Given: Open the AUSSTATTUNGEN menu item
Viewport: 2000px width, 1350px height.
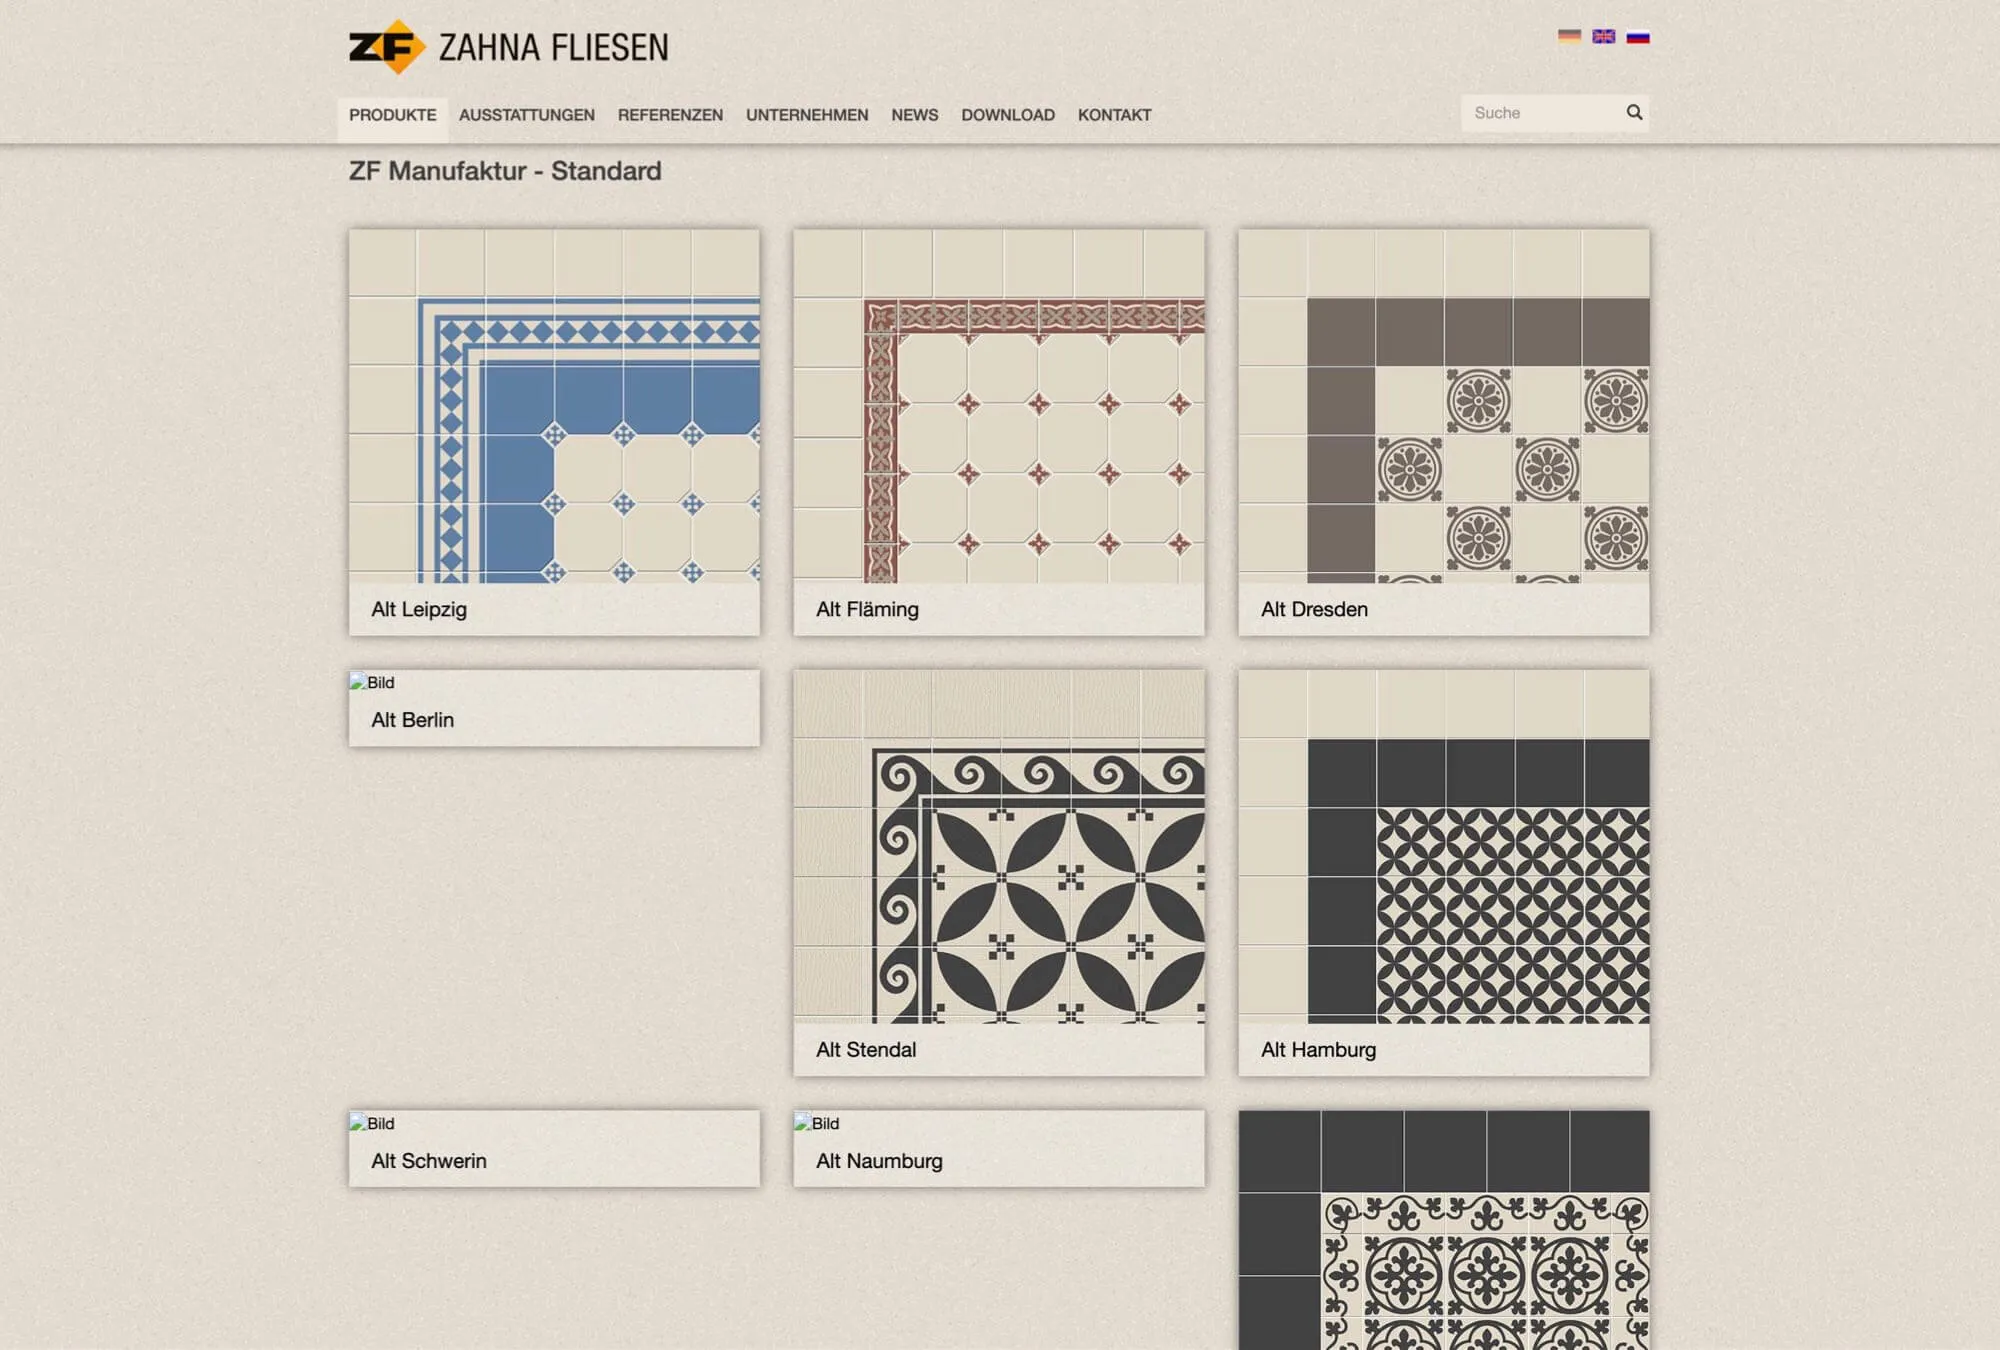Looking at the screenshot, I should point(527,115).
